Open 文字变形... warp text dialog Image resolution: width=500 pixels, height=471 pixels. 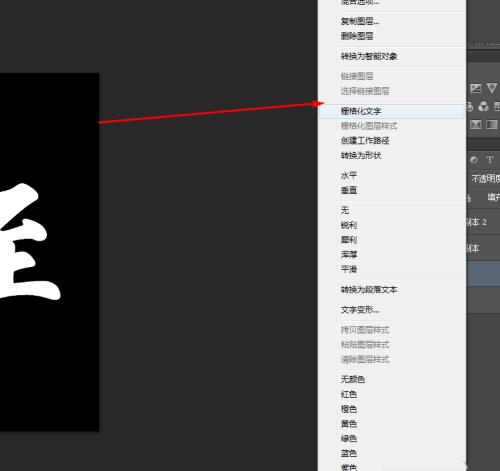[360, 310]
